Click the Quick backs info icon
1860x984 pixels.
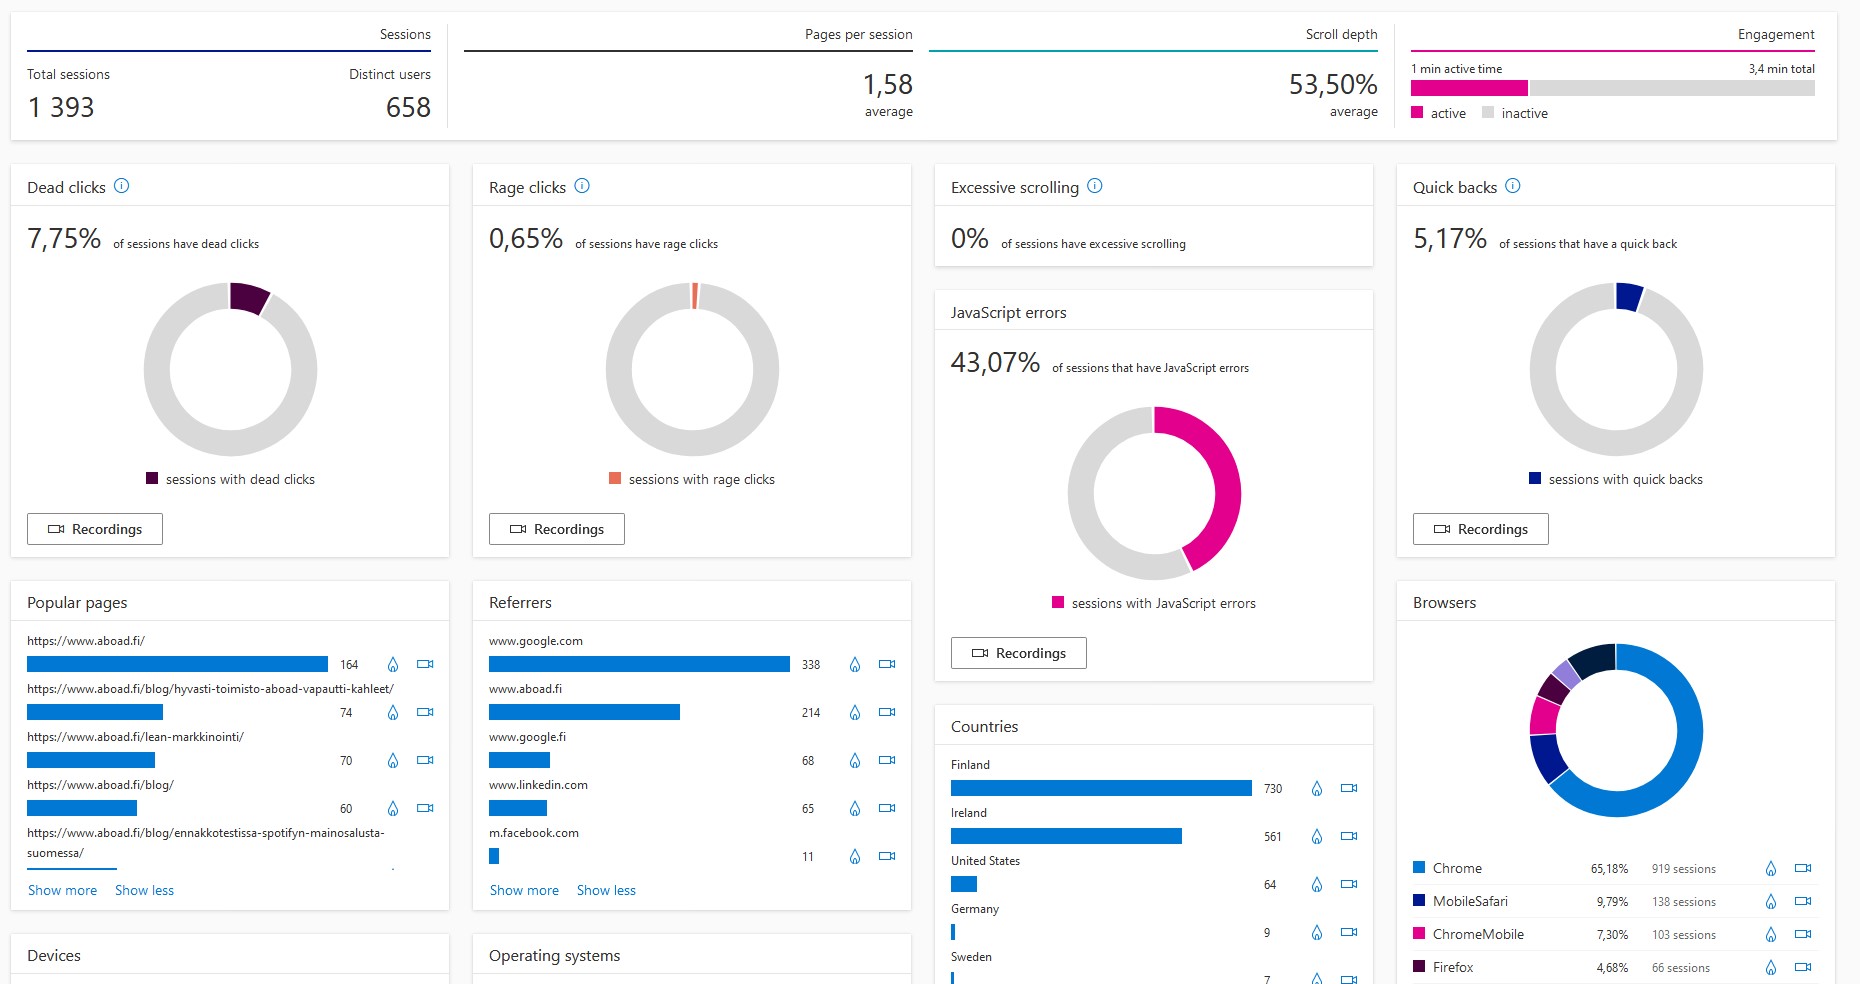[x=1513, y=186]
